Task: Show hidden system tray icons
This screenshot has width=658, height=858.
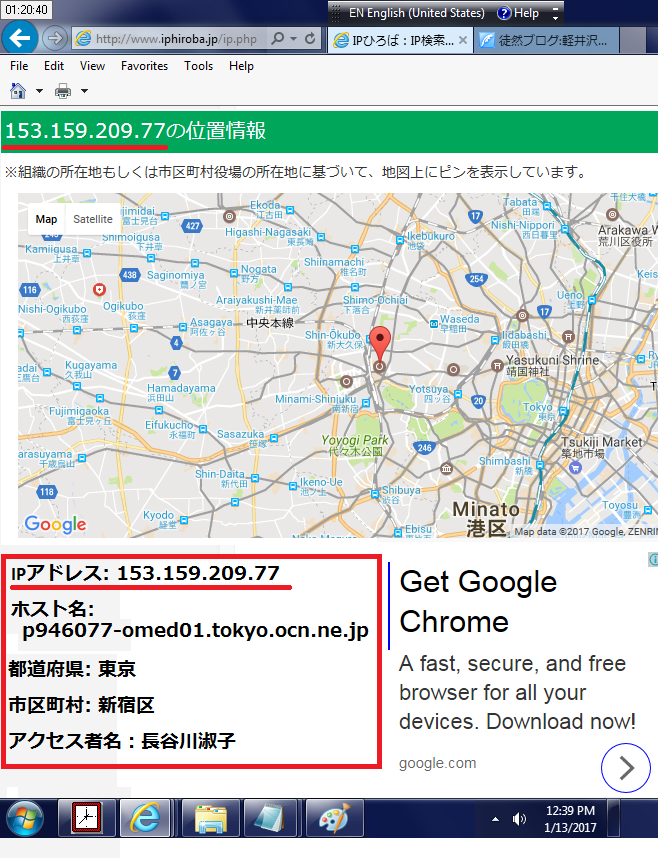Action: point(495,819)
